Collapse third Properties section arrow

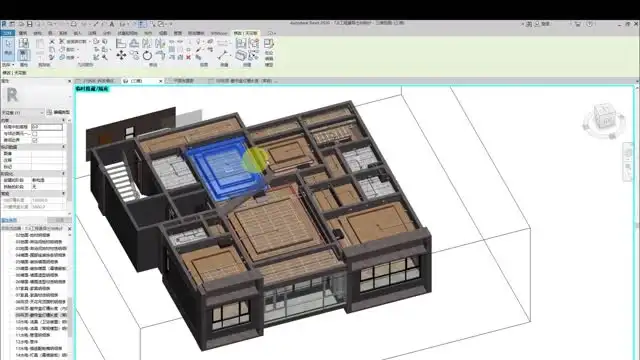64,173
